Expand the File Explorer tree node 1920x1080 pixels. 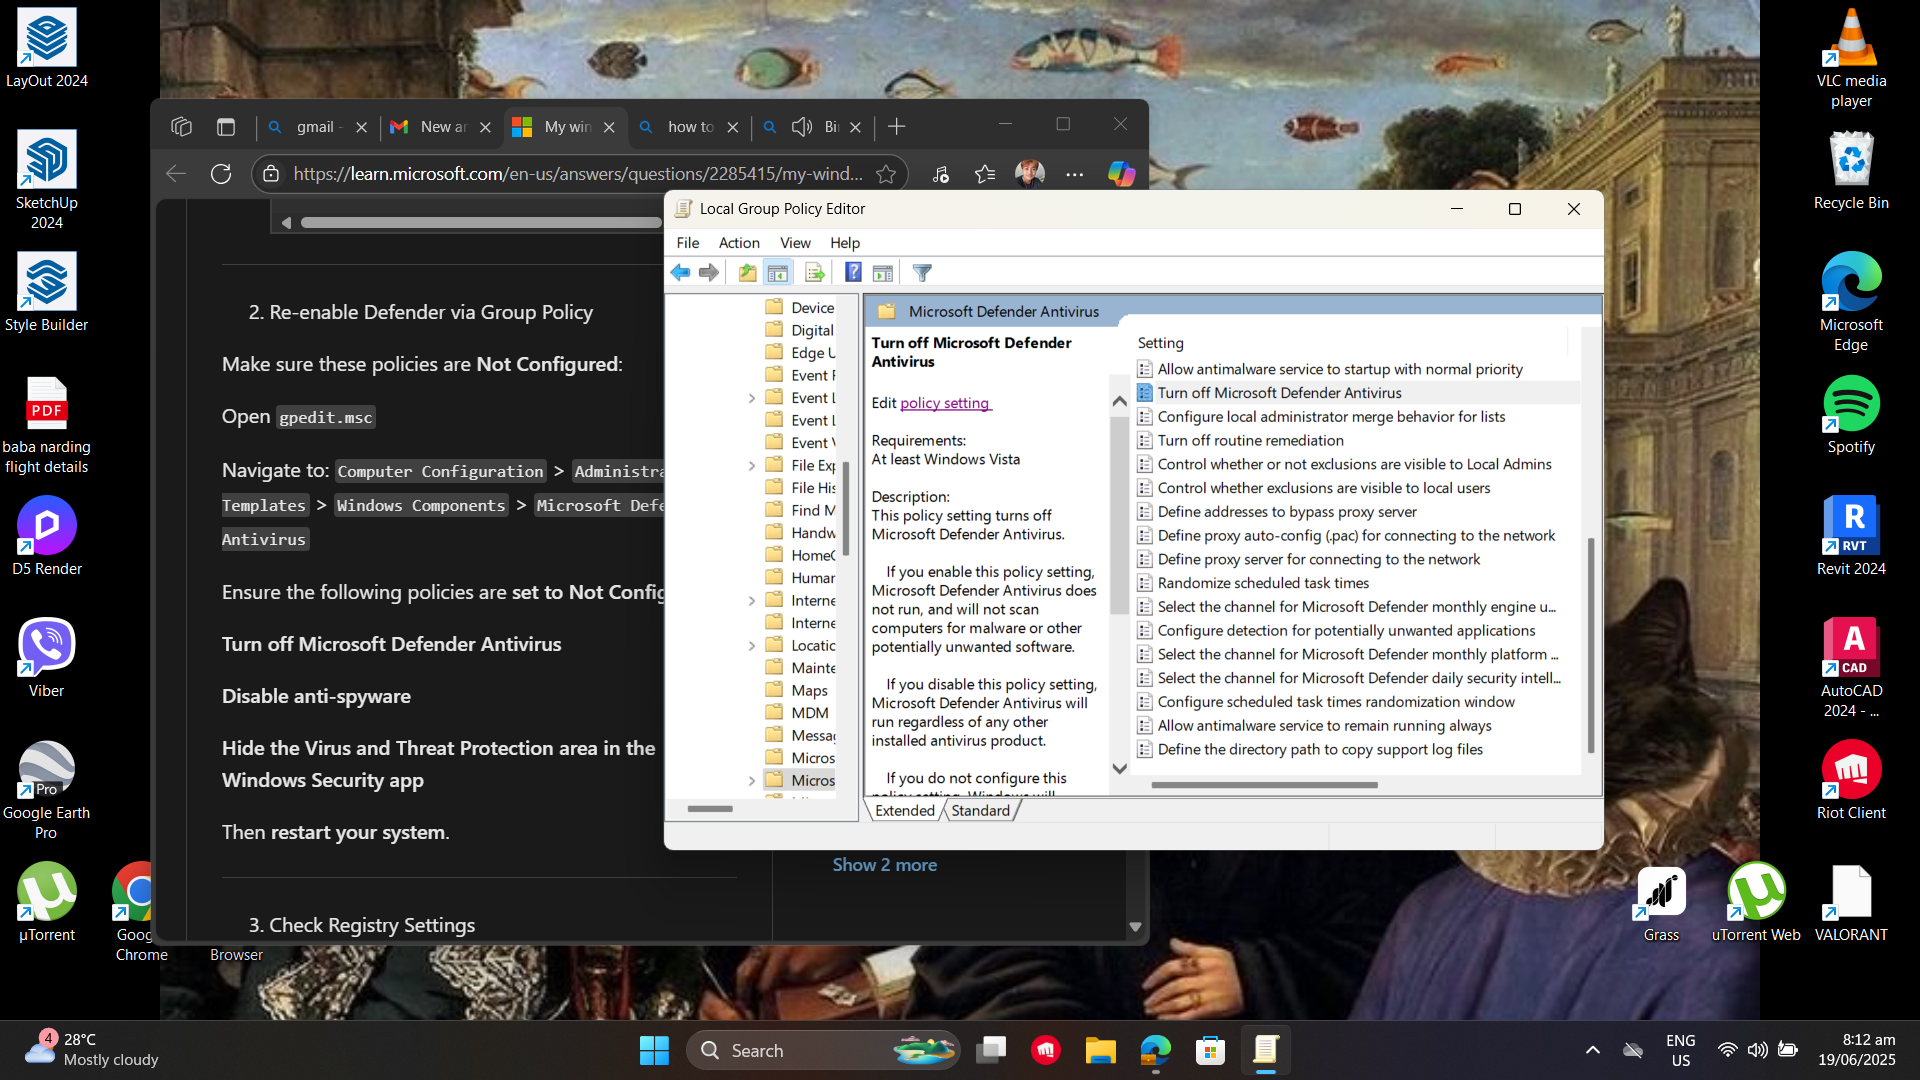[752, 465]
